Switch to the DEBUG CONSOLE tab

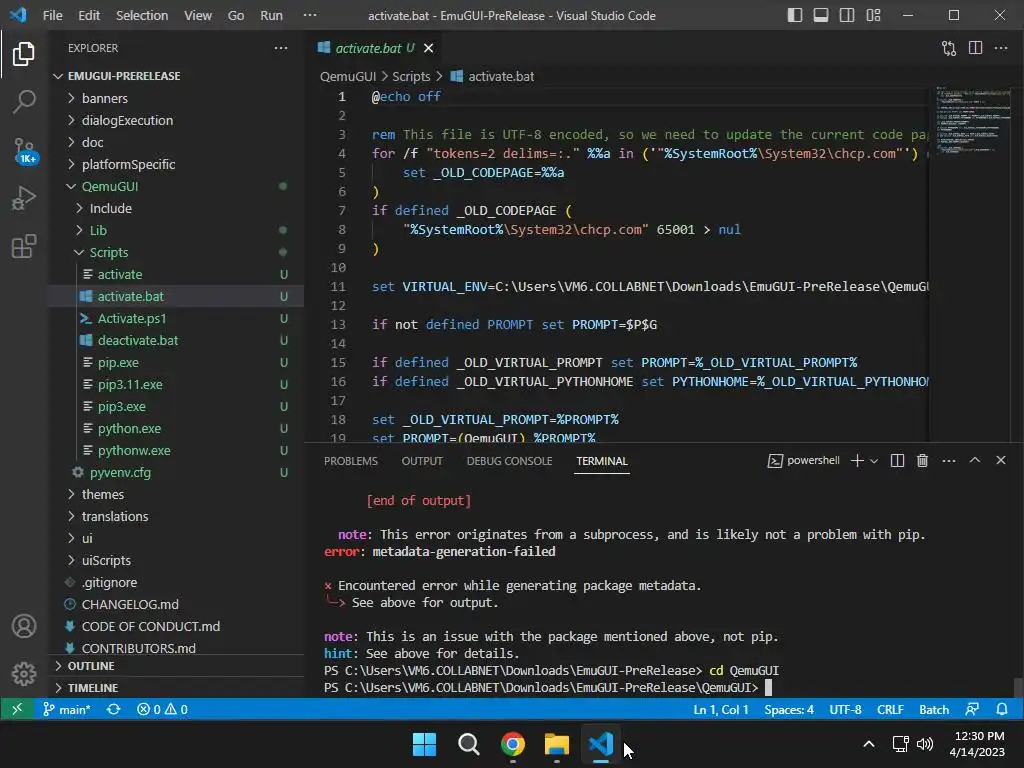point(509,461)
